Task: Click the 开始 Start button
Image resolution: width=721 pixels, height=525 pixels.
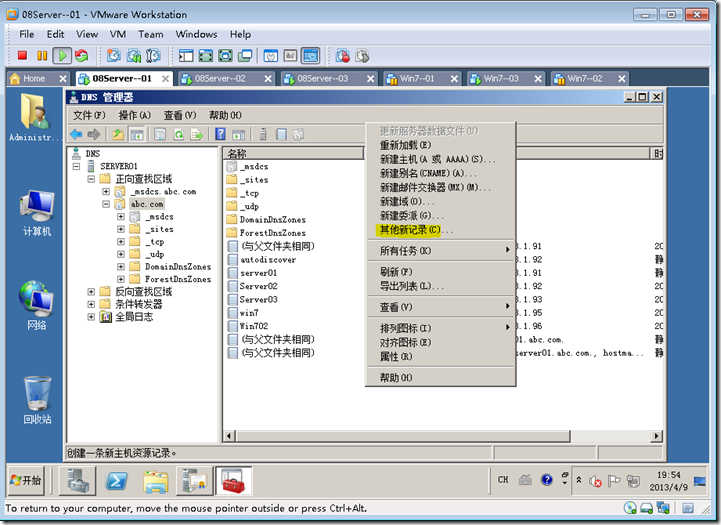Action: (26, 480)
